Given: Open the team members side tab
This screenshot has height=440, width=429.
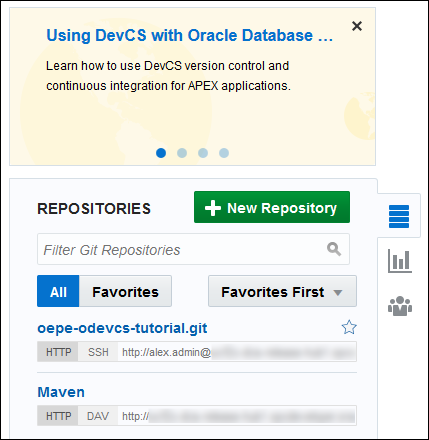Looking at the screenshot, I should [400, 306].
